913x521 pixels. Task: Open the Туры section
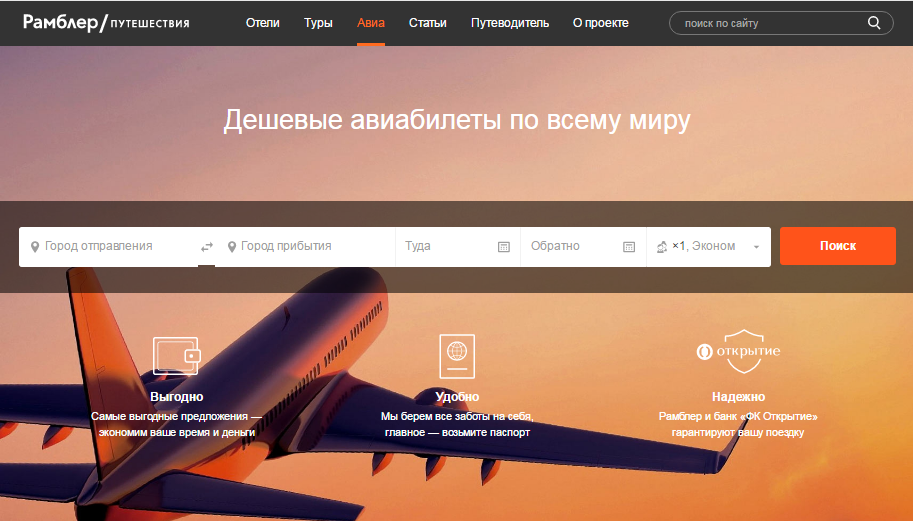coord(318,23)
